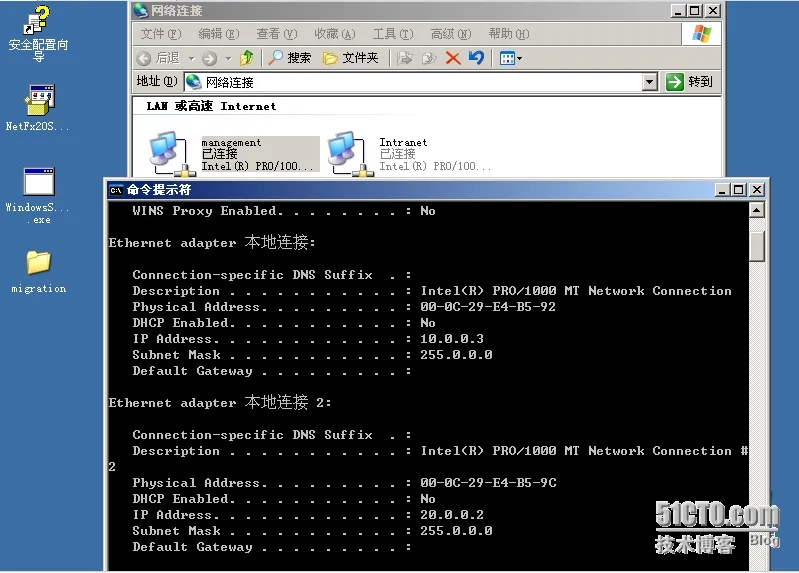Click the 网络连接 address input field

click(x=413, y=82)
